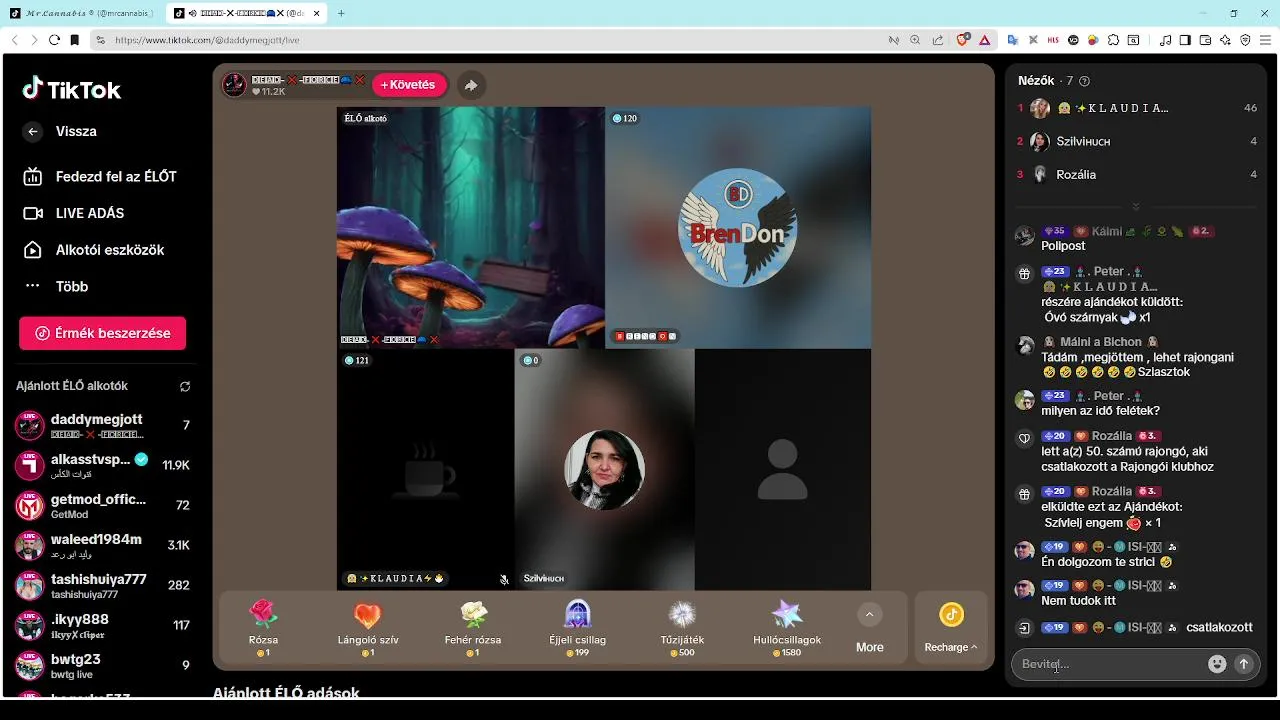Open getmod_offic live creator
1280x720 pixels.
click(x=102, y=505)
